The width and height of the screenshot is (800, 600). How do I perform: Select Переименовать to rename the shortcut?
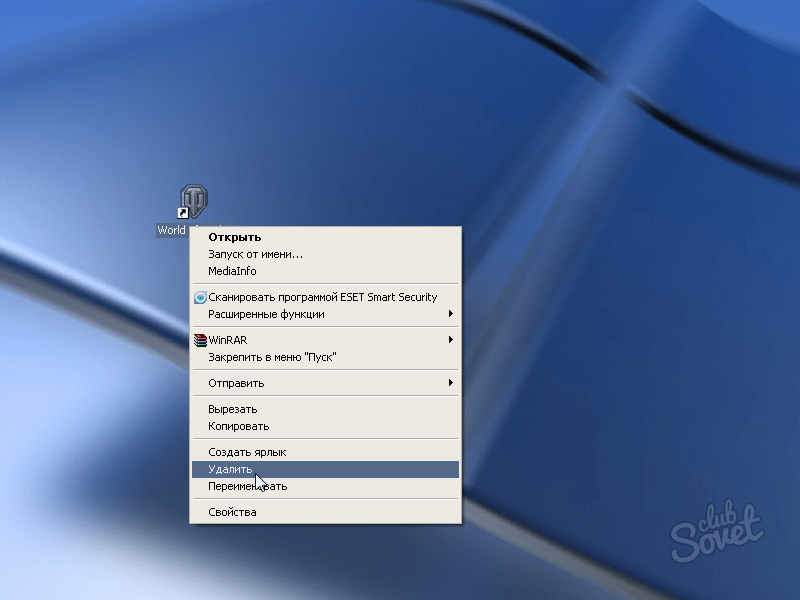tap(247, 486)
